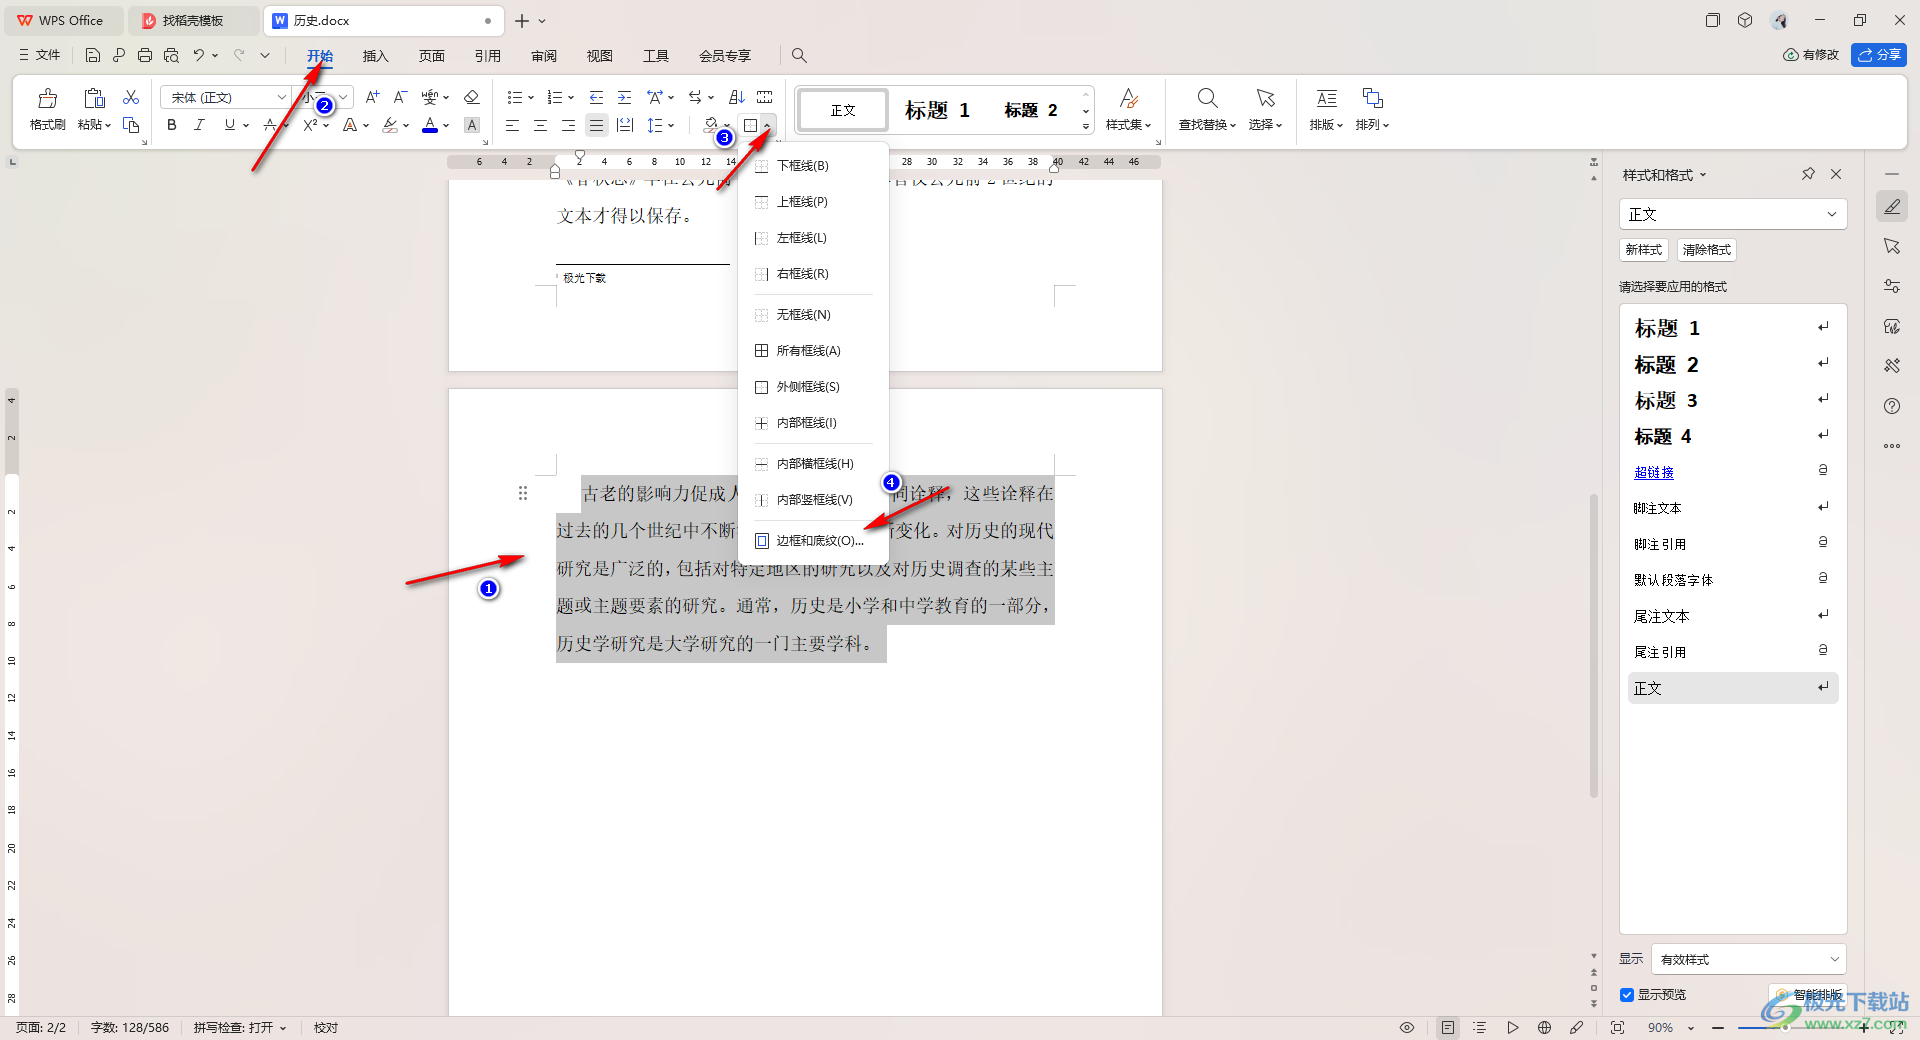The height and width of the screenshot is (1040, 1920).
Task: Click the decrease indent icon
Action: coord(596,97)
